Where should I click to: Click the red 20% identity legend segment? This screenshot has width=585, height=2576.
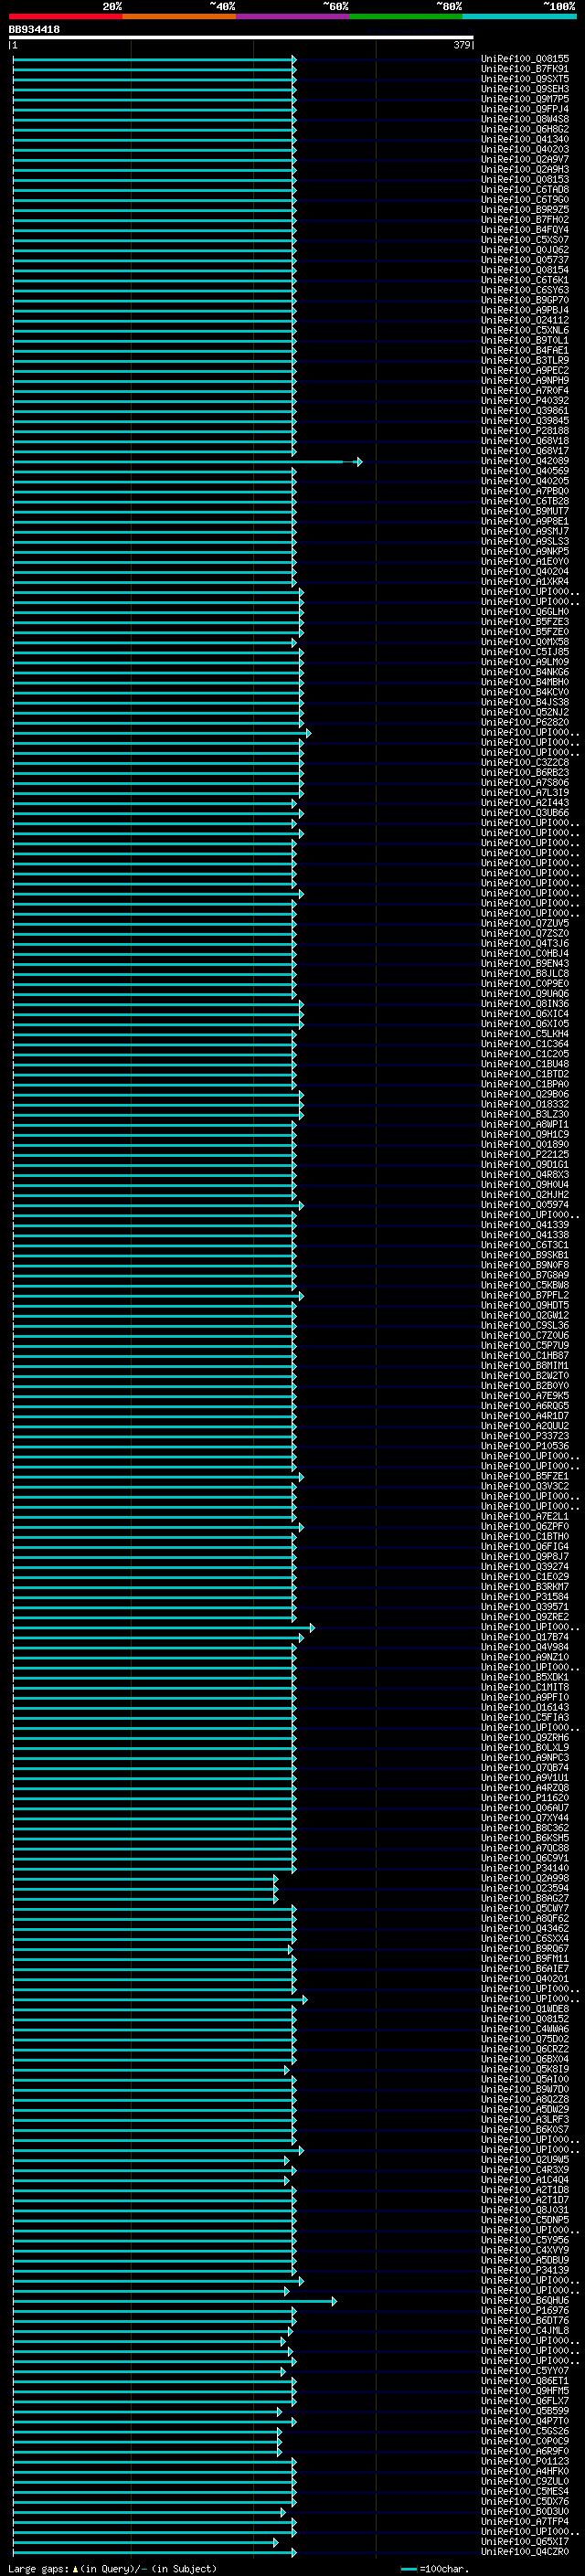(x=65, y=16)
